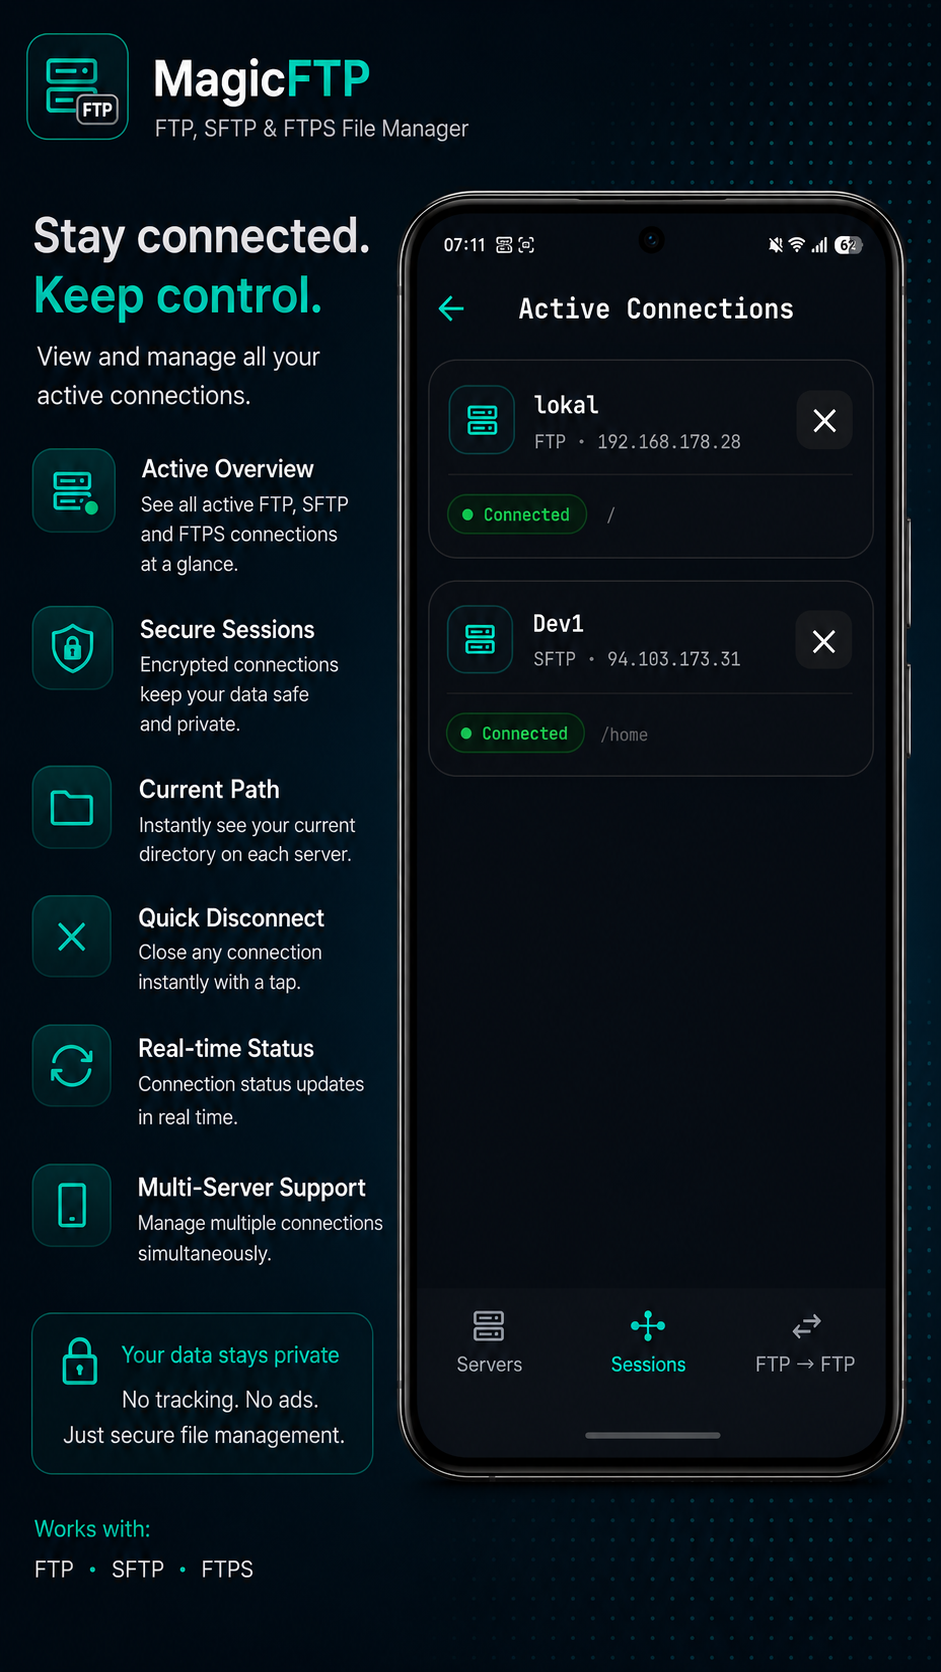Open the FTP → FTP tab
The image size is (941, 1672).
805,1342
